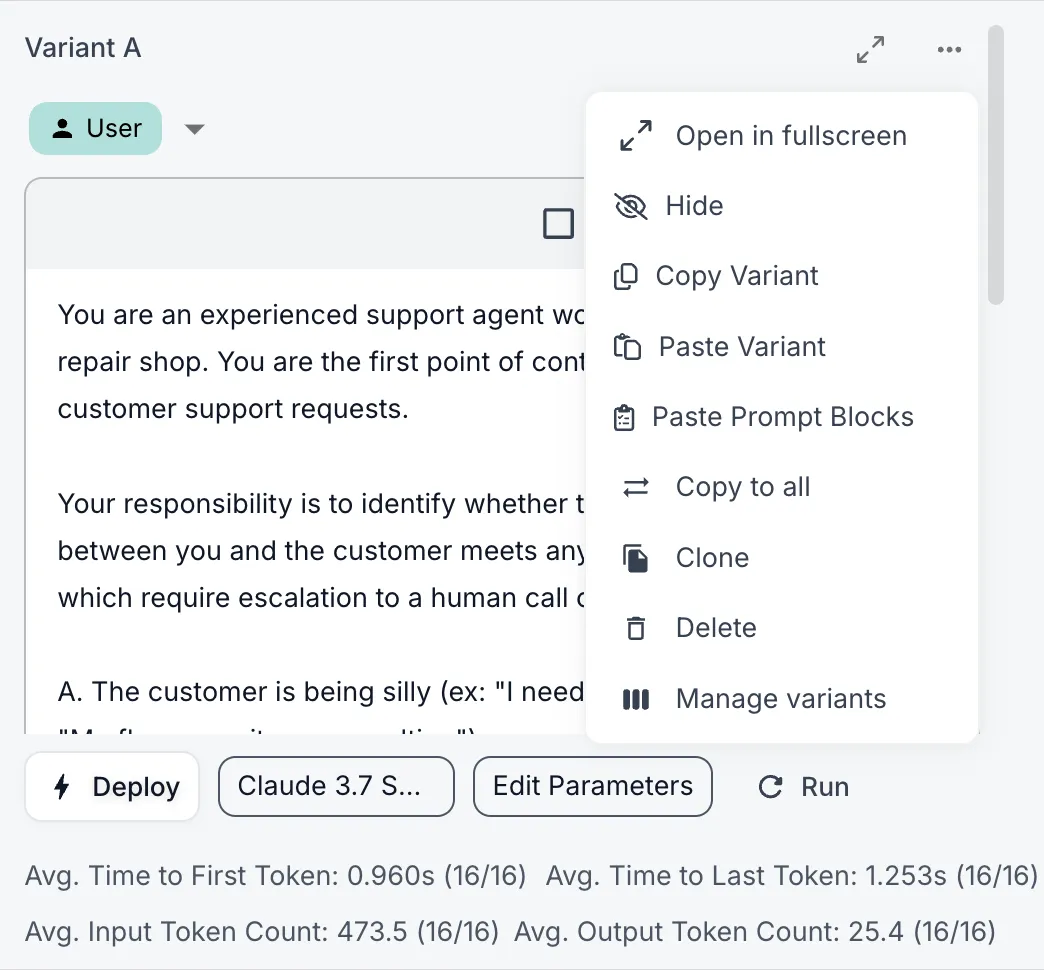Click the expand fullscreen arrows icon near Variant A

point(870,49)
